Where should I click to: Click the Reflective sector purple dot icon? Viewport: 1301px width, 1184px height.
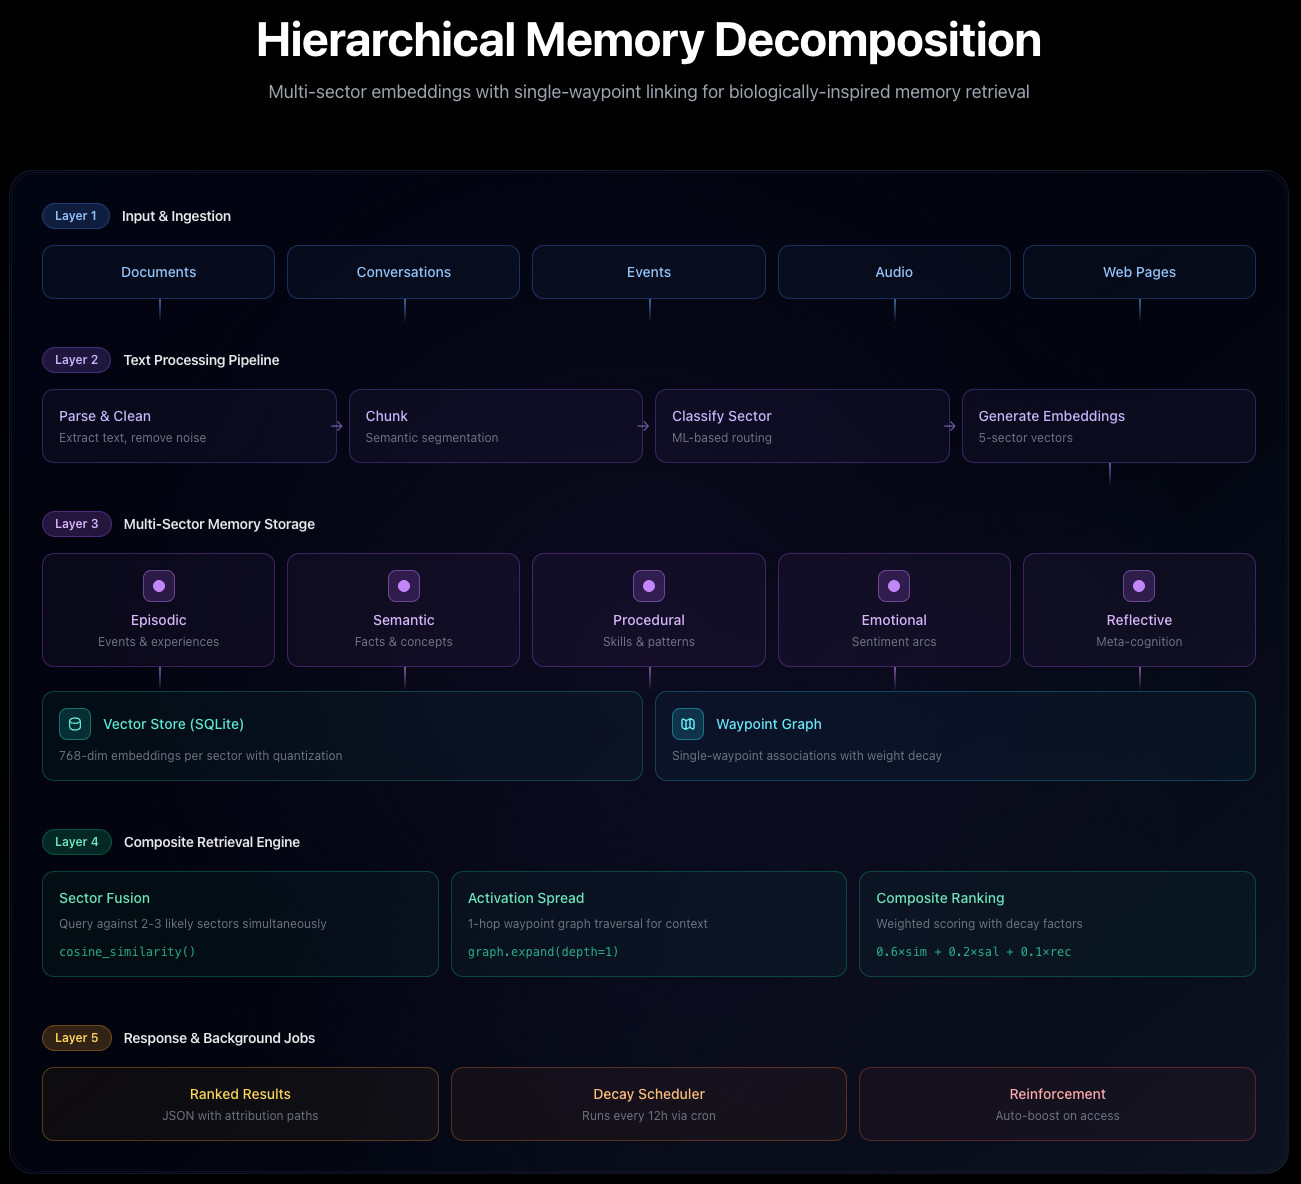[x=1139, y=586]
